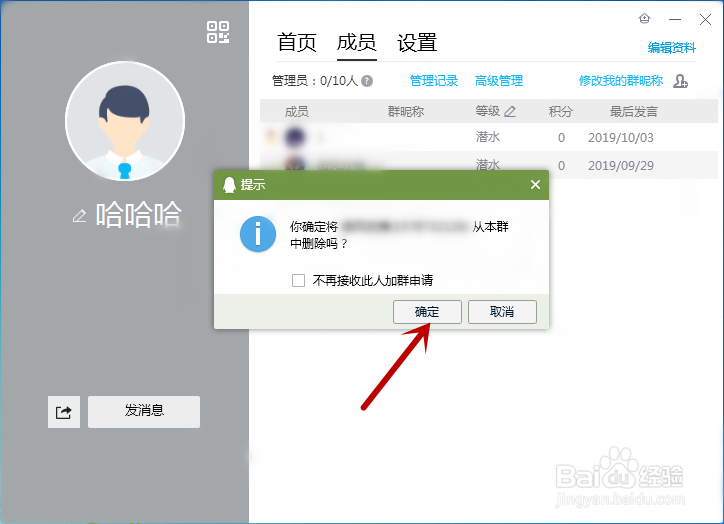
Task: Click 修改我的群昵称 link
Action: [x=621, y=81]
